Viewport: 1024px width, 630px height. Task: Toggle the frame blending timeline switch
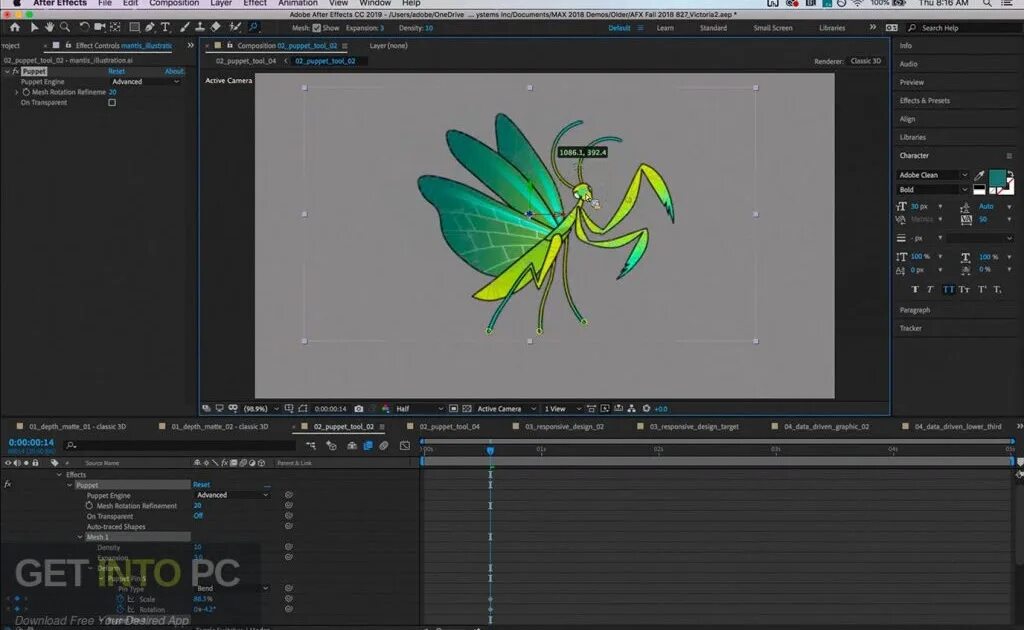coord(368,445)
